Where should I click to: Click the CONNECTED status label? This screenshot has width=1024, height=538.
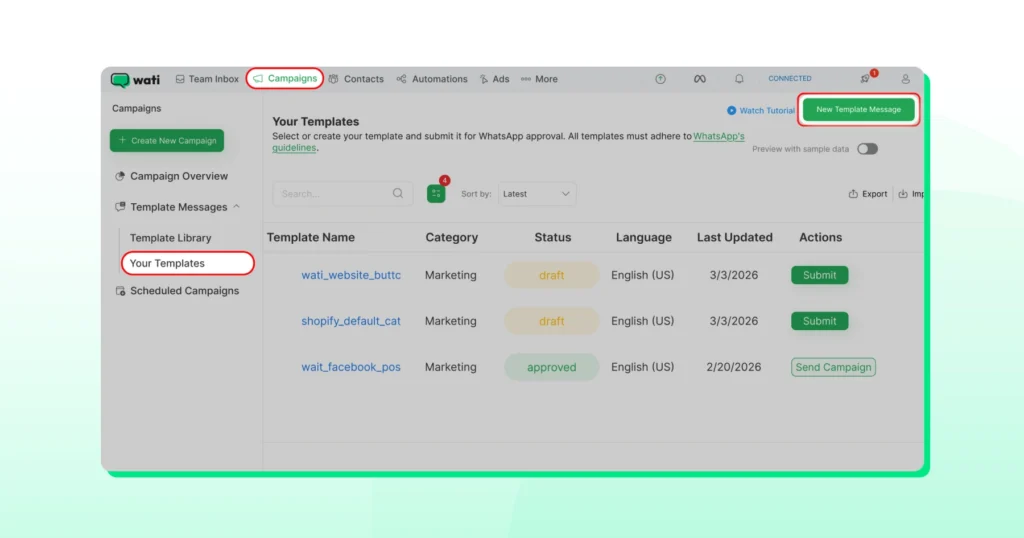790,78
